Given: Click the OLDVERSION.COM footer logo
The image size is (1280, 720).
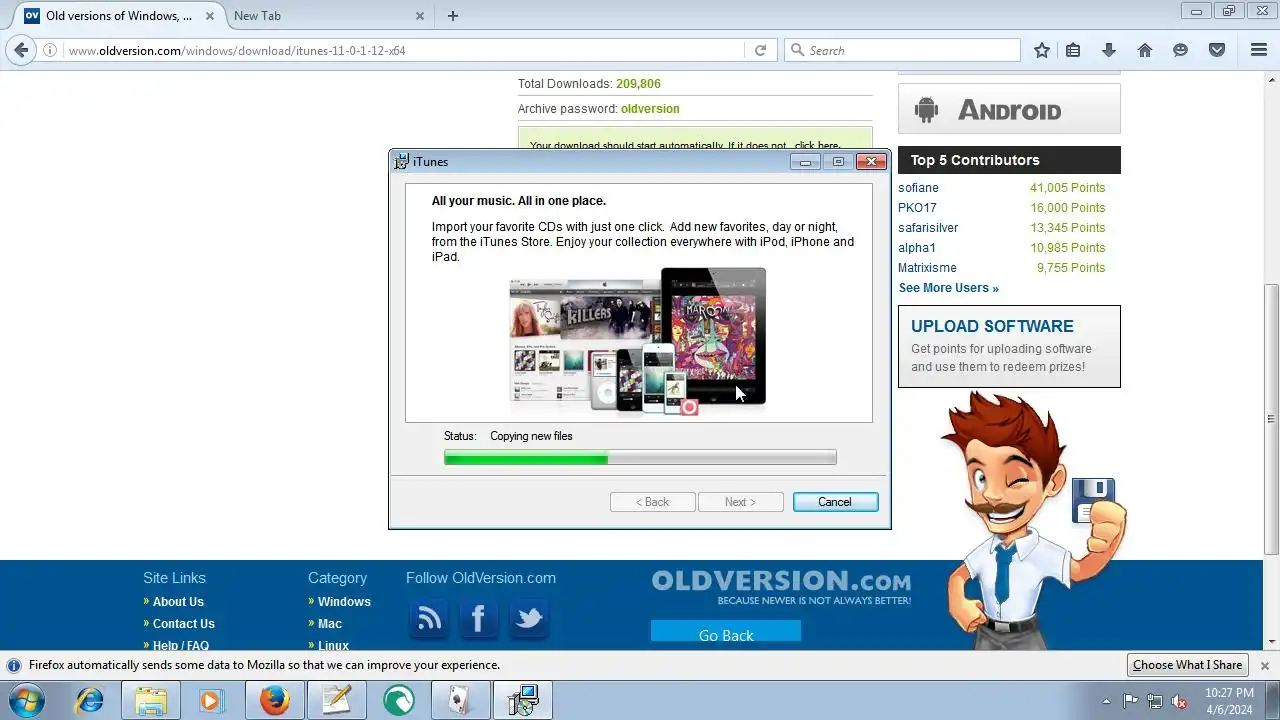Looking at the screenshot, I should (x=781, y=586).
